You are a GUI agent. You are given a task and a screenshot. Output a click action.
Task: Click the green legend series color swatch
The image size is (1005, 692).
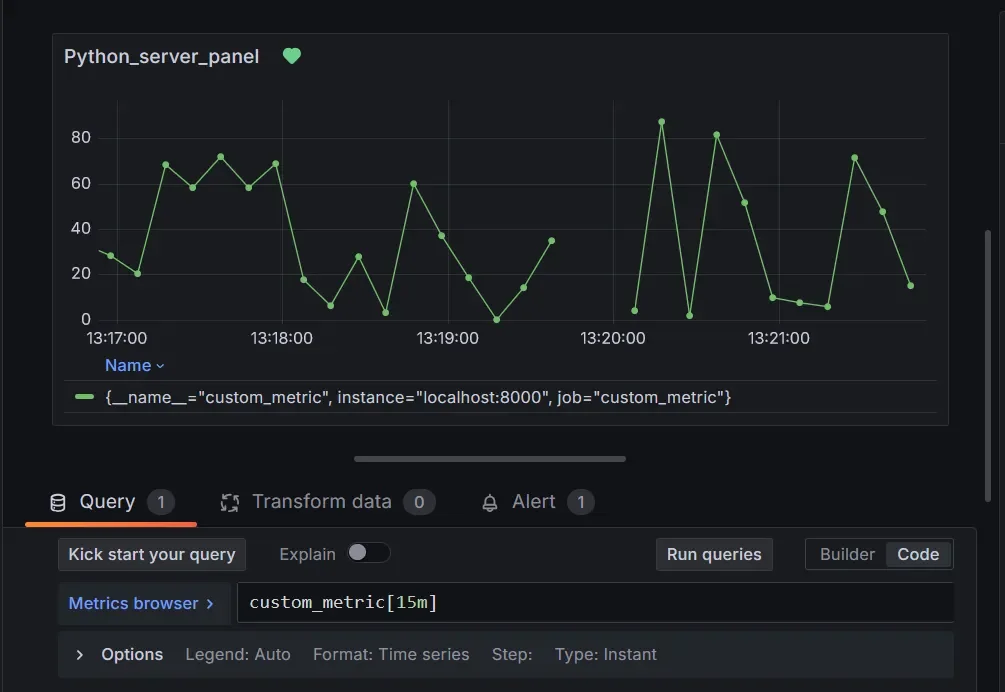point(85,397)
